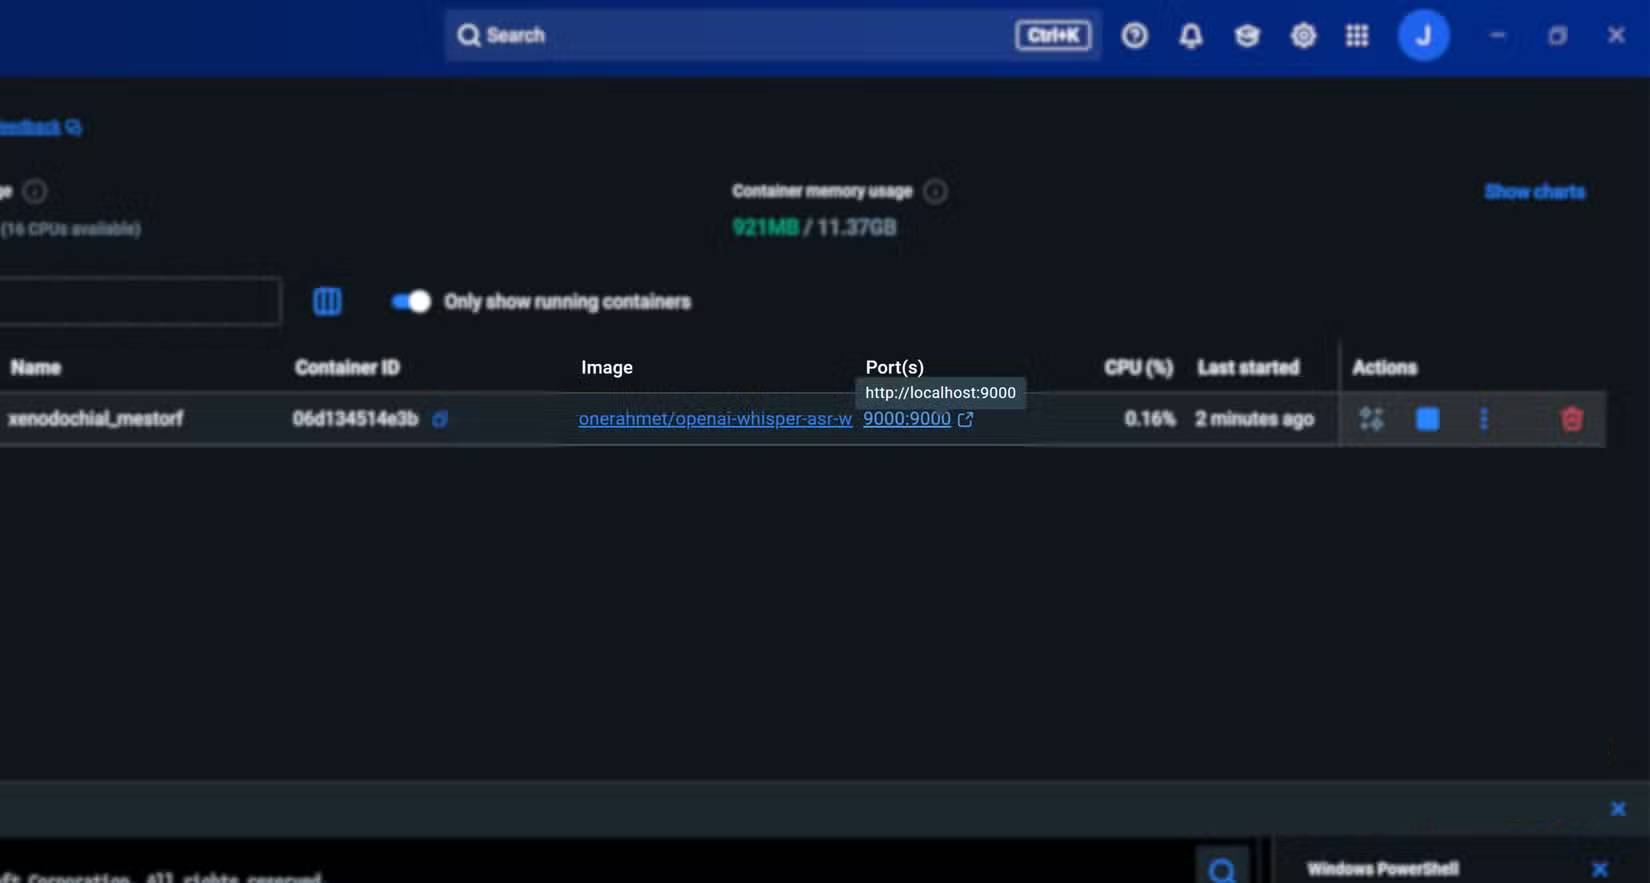1650x883 pixels.
Task: Open the onerahmet/openai-whisper-asr-w image link
Action: tap(715, 419)
